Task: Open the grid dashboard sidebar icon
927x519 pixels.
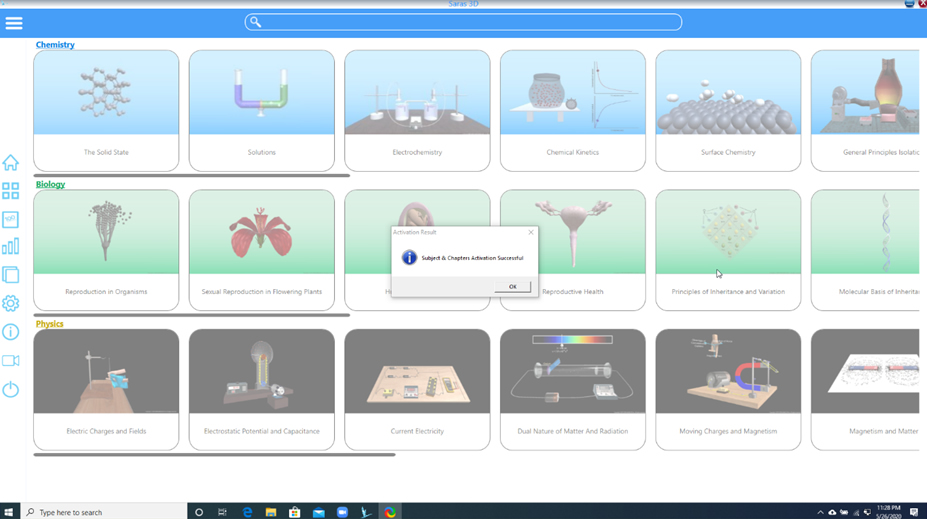Action: (x=11, y=190)
